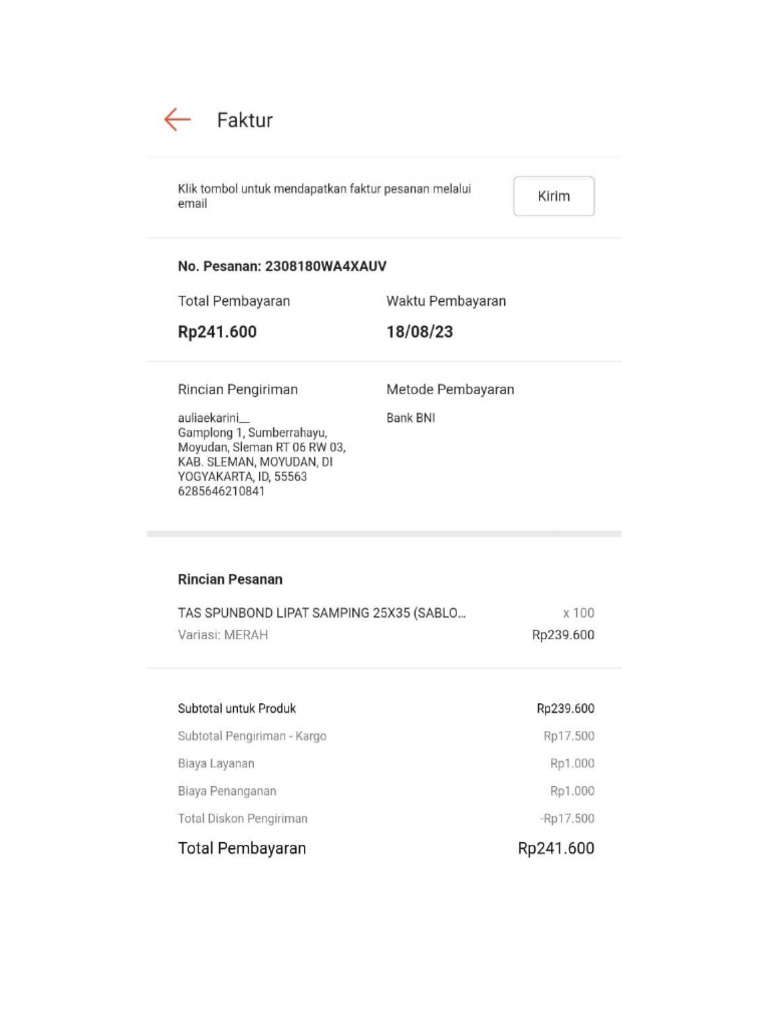The image size is (768, 1024).
Task: Click the Faktur page title
Action: (x=244, y=120)
